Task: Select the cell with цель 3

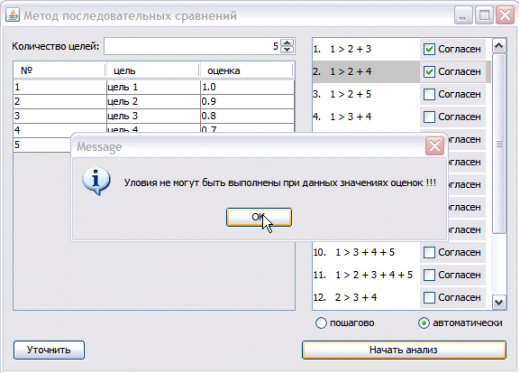Action: [x=153, y=116]
